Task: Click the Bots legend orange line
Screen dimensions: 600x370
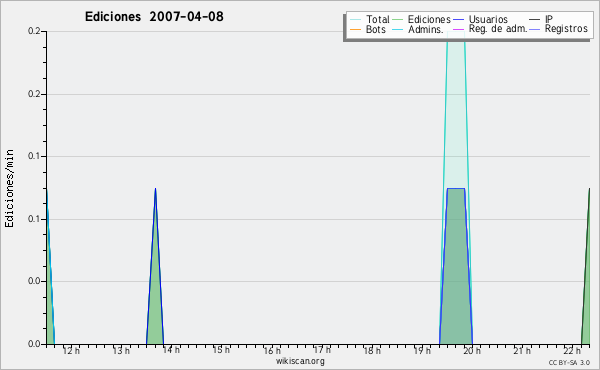Action: click(355, 29)
